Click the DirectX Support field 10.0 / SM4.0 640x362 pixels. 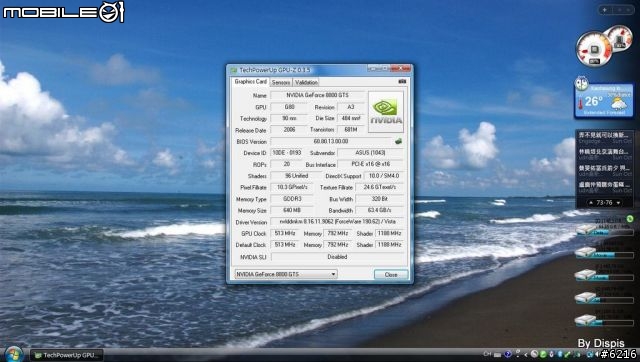click(x=384, y=176)
